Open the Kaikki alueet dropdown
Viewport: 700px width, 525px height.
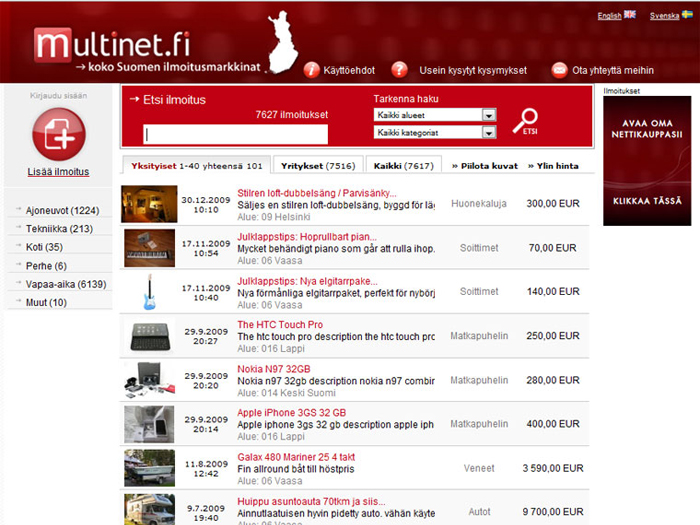[435, 115]
